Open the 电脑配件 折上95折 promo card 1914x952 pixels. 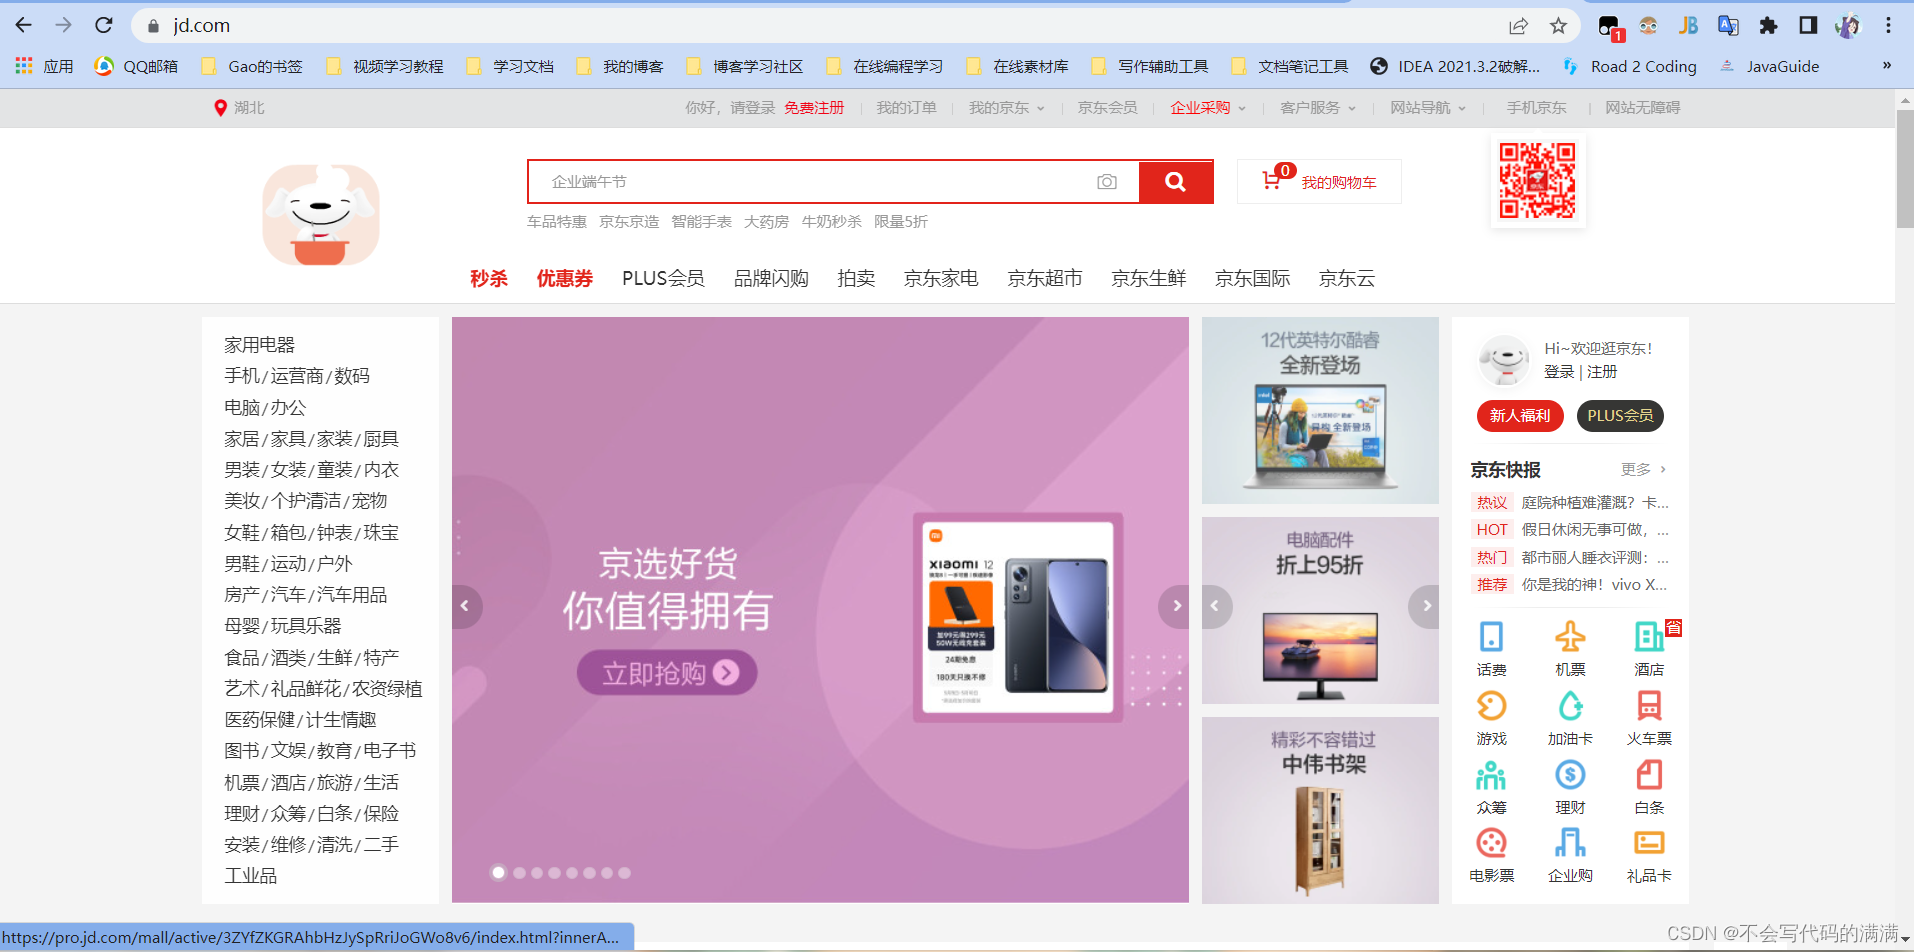click(x=1320, y=610)
